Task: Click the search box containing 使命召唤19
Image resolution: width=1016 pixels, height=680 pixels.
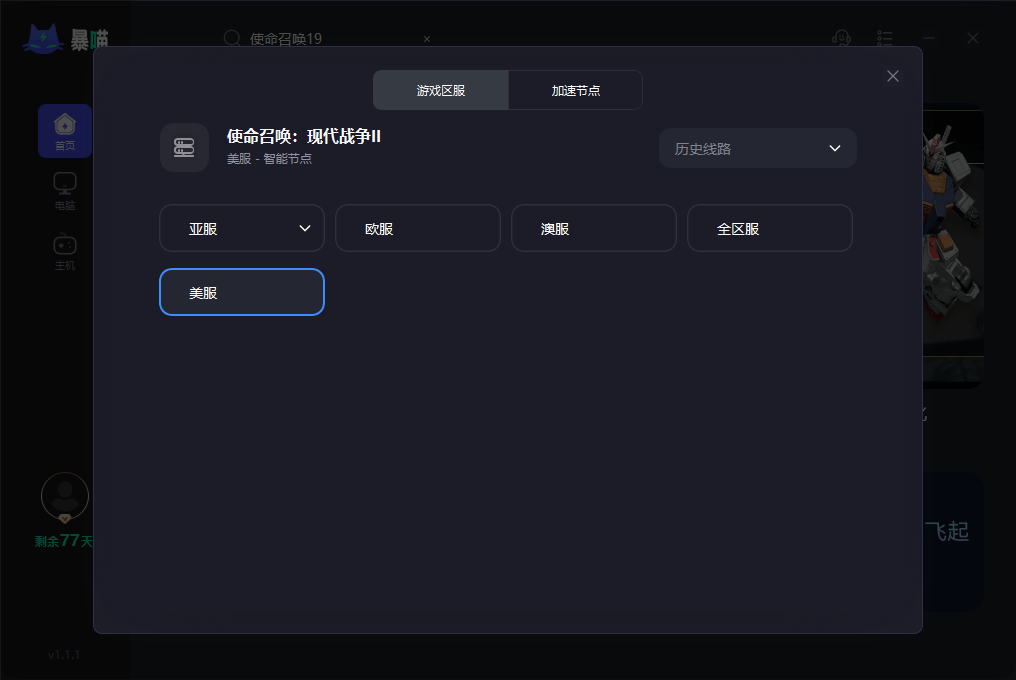Action: click(x=327, y=39)
